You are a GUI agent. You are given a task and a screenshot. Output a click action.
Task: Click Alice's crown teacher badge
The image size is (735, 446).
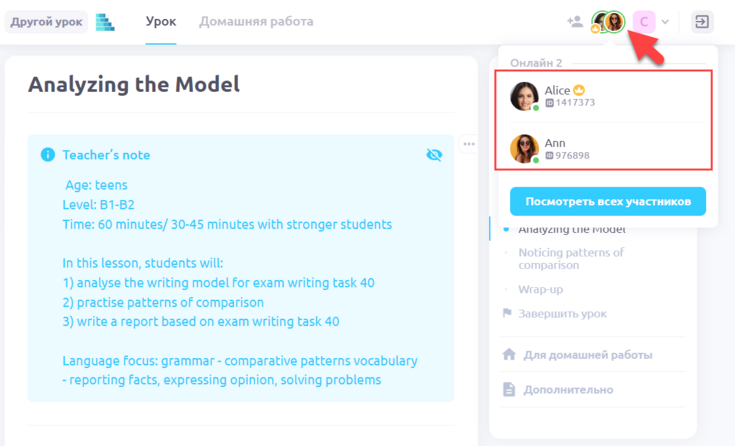(579, 90)
